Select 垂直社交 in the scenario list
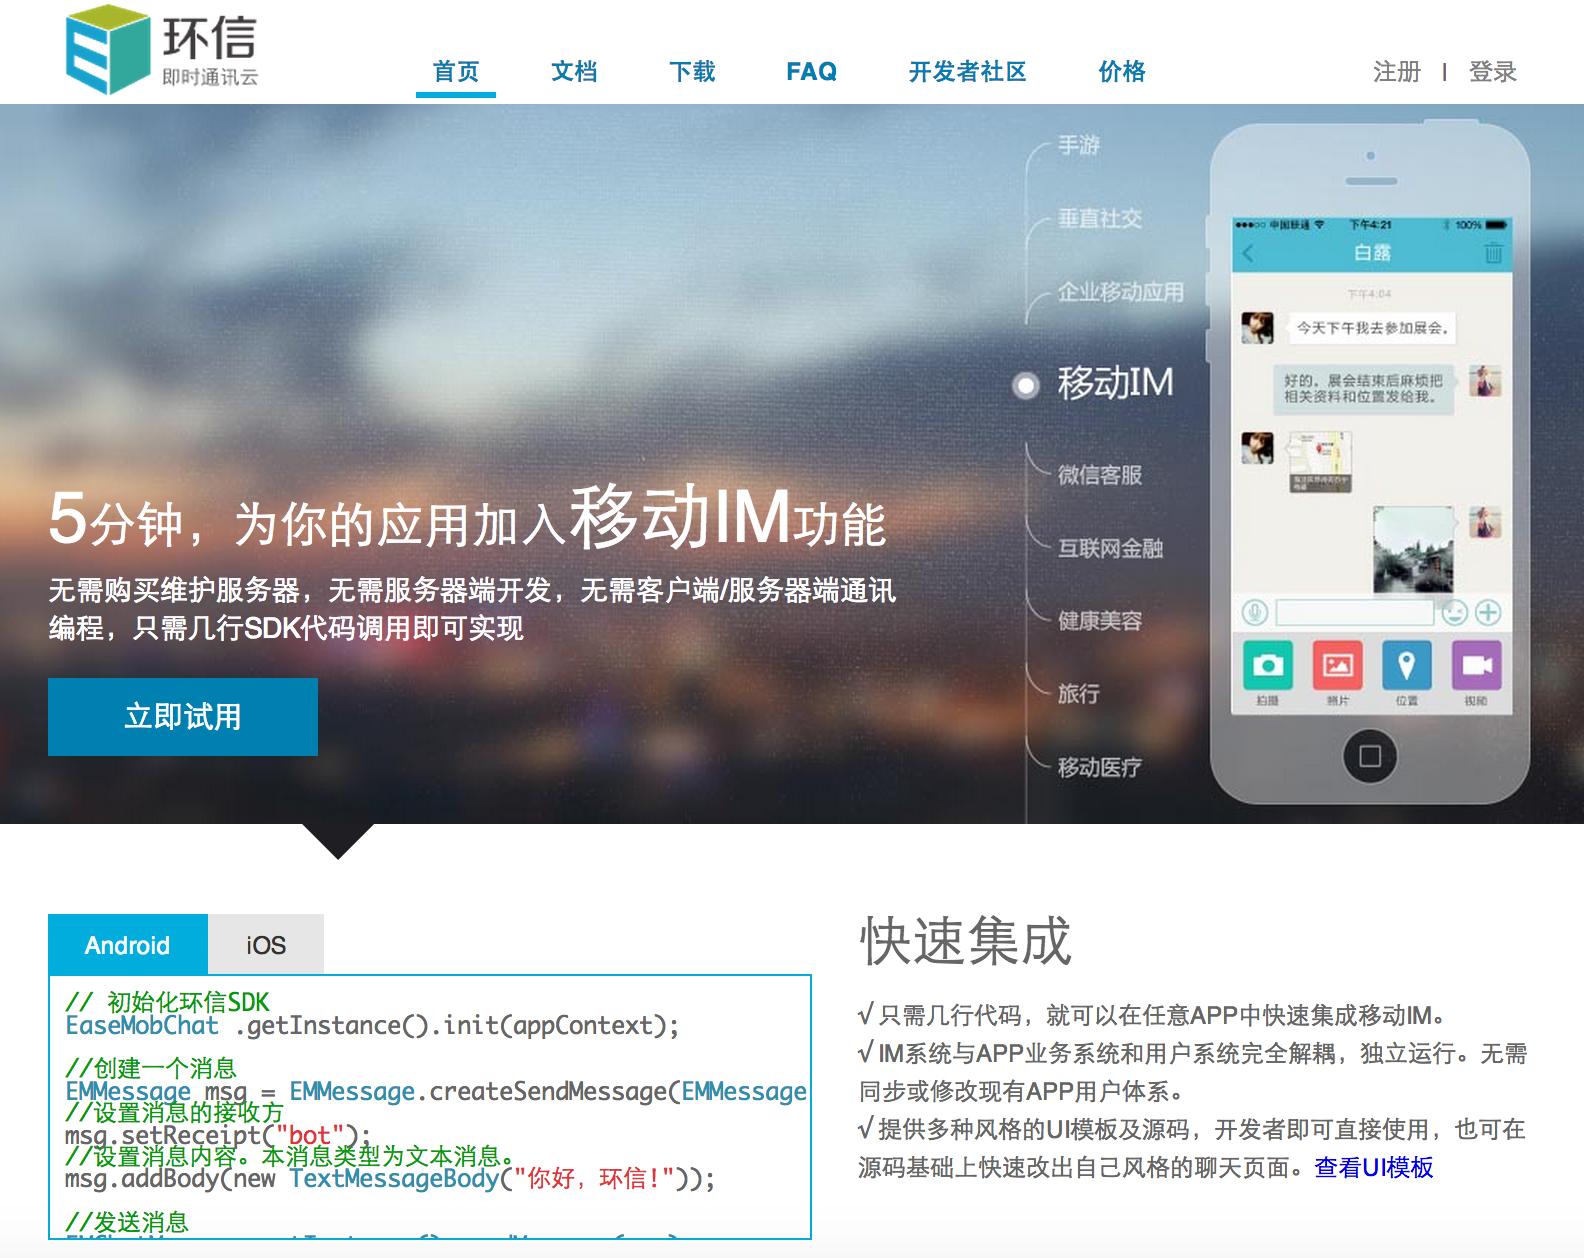Image resolution: width=1584 pixels, height=1258 pixels. [1100, 219]
